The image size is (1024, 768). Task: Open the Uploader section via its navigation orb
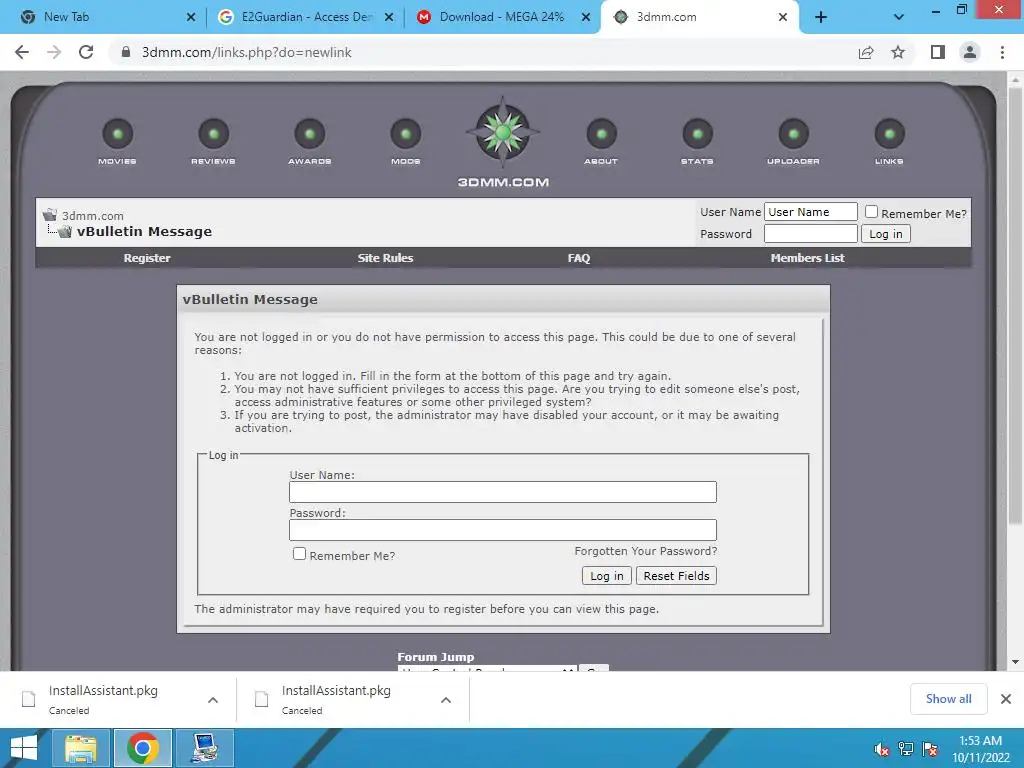pos(793,135)
